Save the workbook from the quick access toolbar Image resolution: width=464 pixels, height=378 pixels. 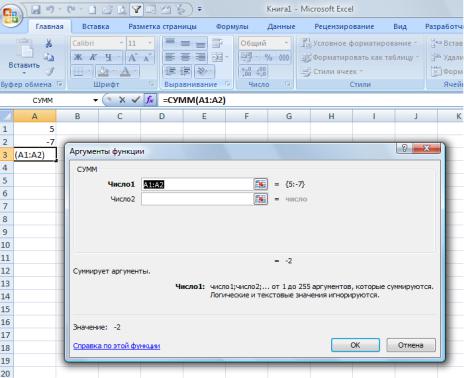point(36,10)
